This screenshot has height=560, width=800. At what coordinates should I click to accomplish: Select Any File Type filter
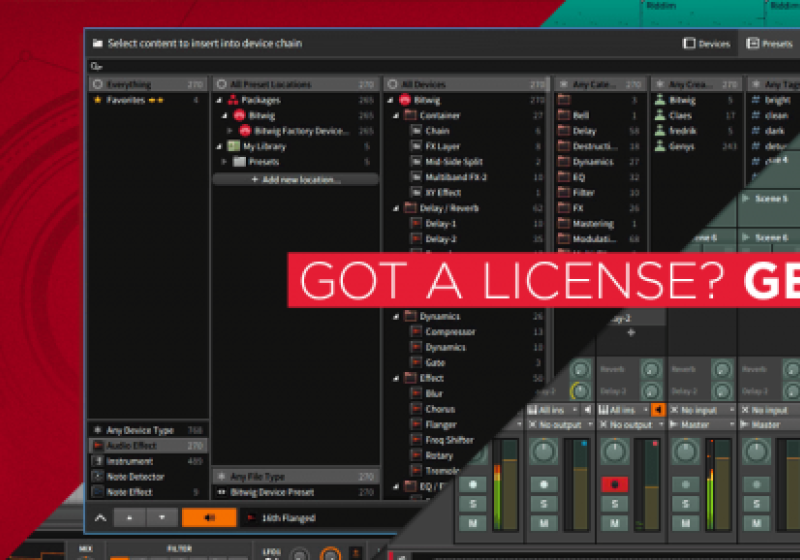coord(295,477)
